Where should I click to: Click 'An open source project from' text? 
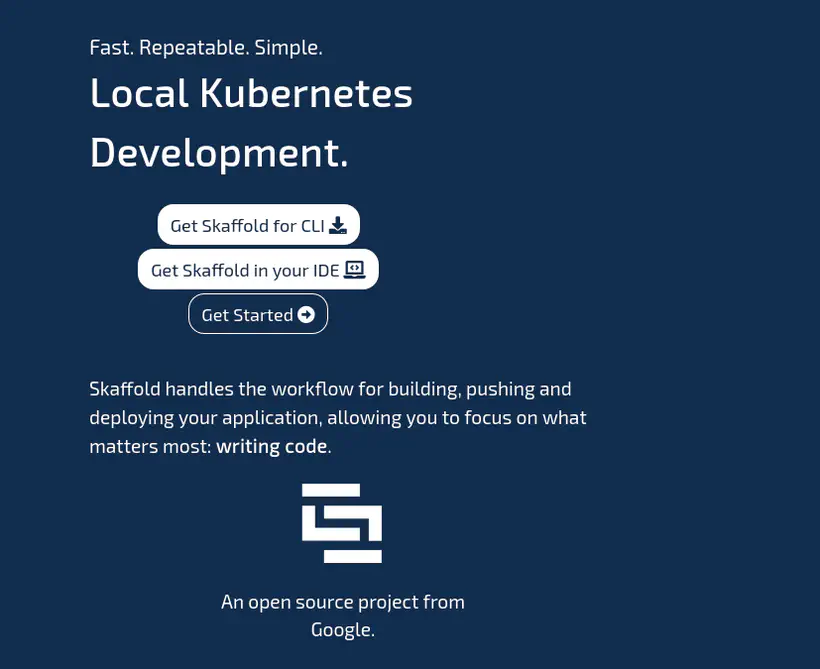342,602
